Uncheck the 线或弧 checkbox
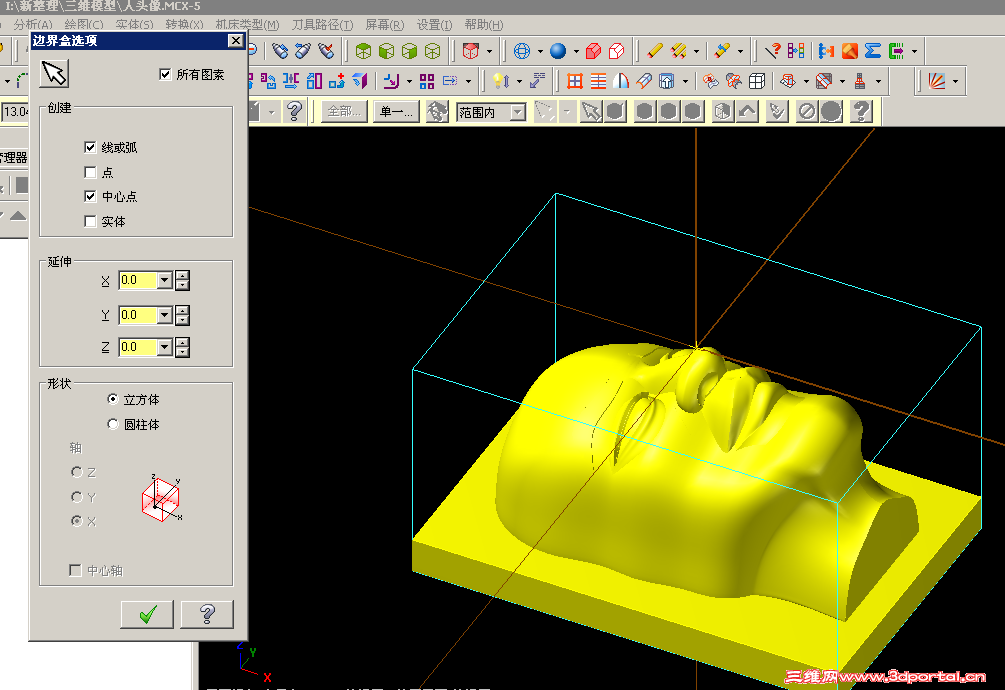The height and width of the screenshot is (690, 1005). pyautogui.click(x=90, y=147)
